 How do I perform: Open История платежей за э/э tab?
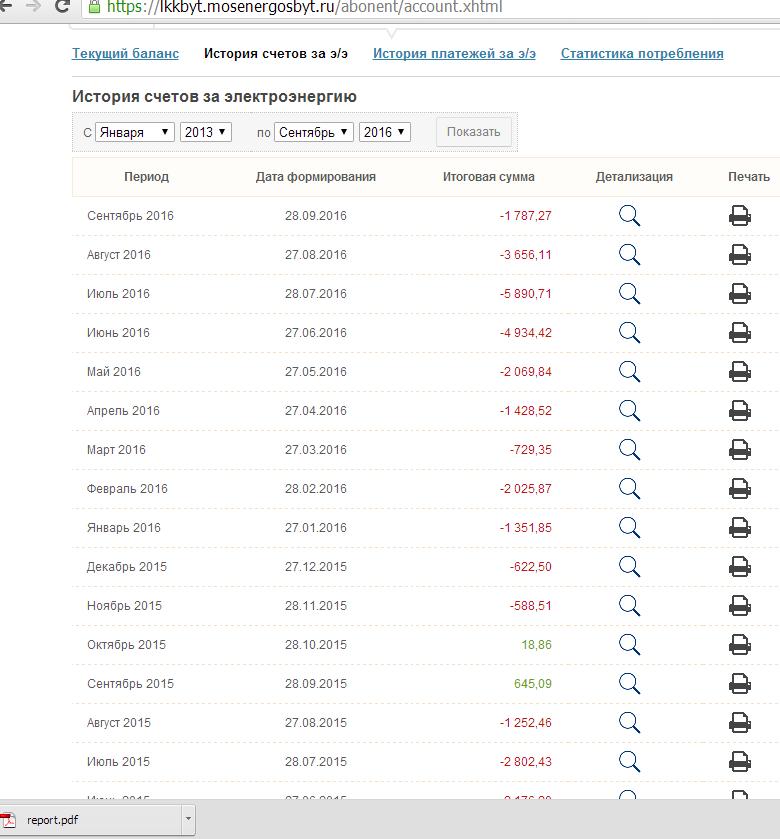(454, 54)
